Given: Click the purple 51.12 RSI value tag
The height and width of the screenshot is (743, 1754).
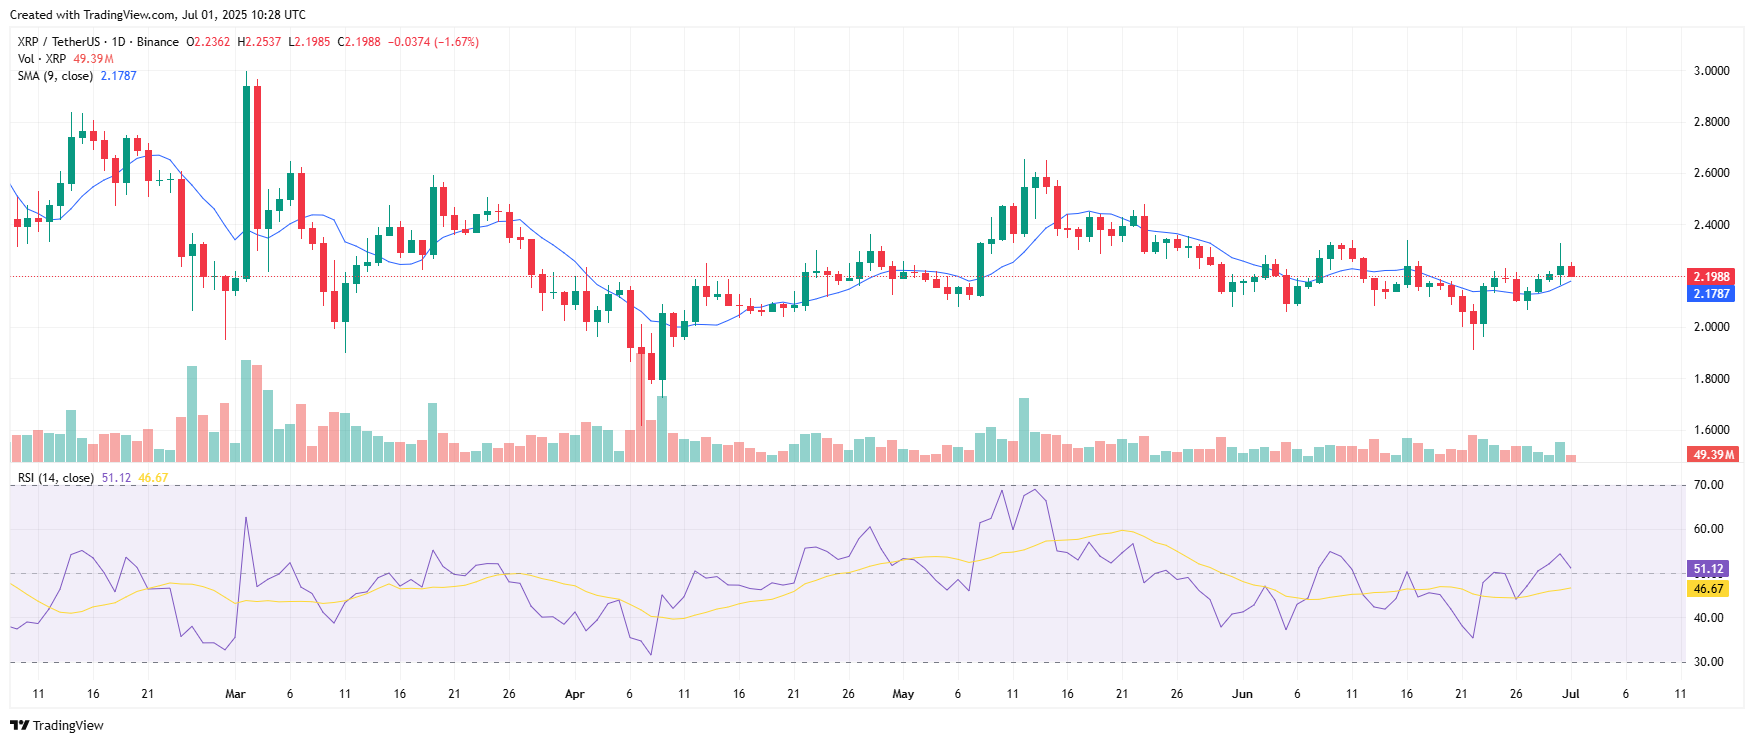Looking at the screenshot, I should click(1708, 569).
